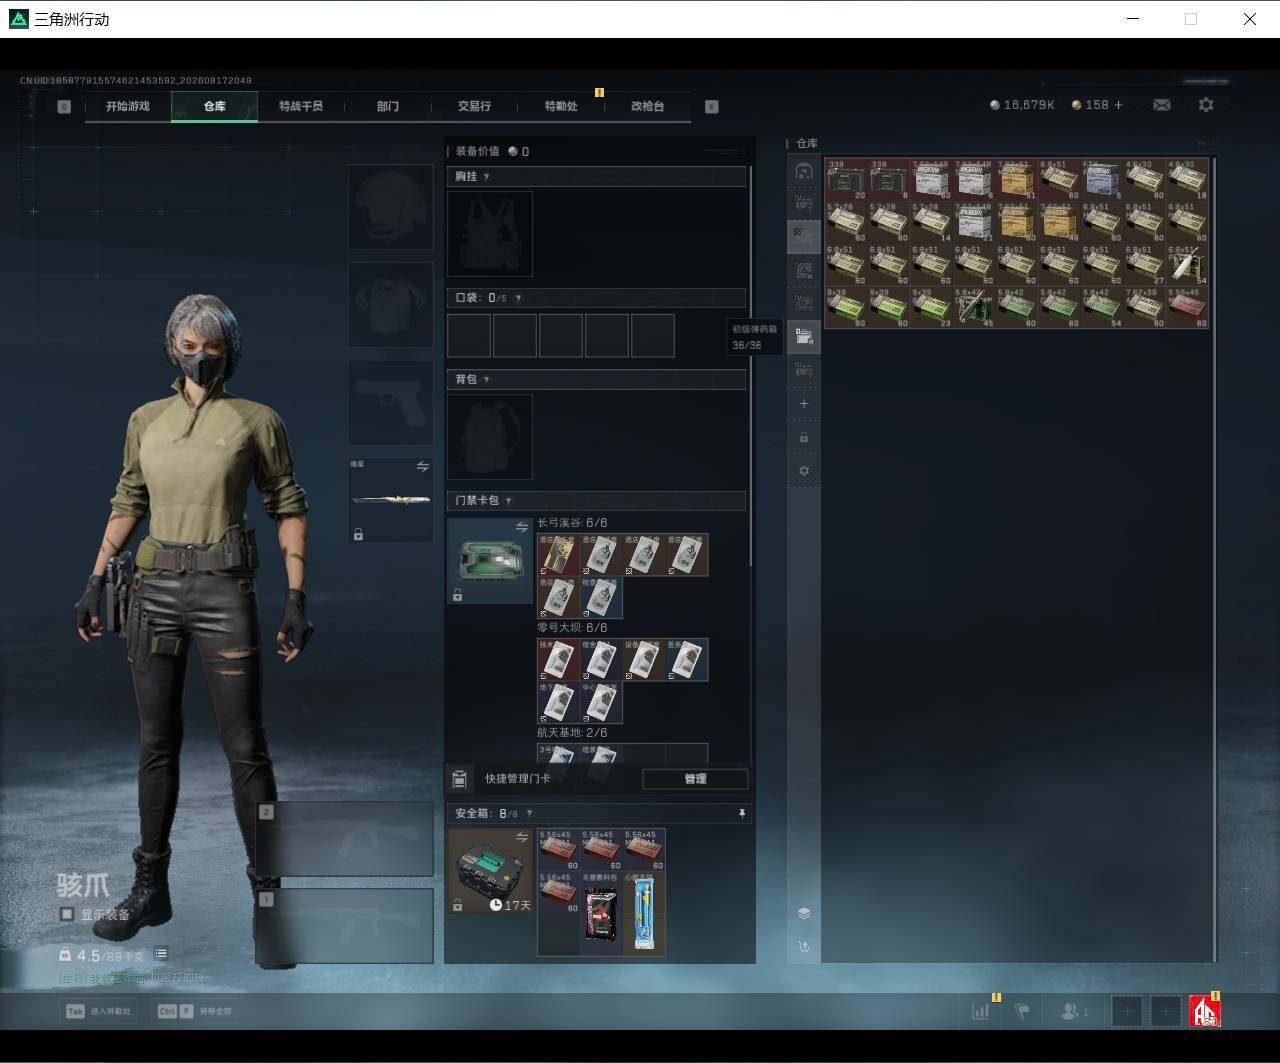Select the red-black item in the safe box

tap(601, 914)
